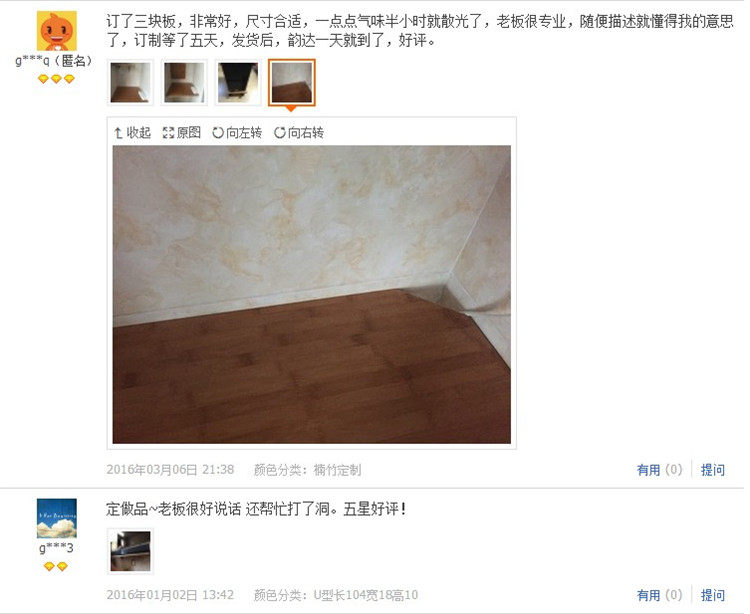Open second review's shelf photo thumbnail

pos(130,551)
